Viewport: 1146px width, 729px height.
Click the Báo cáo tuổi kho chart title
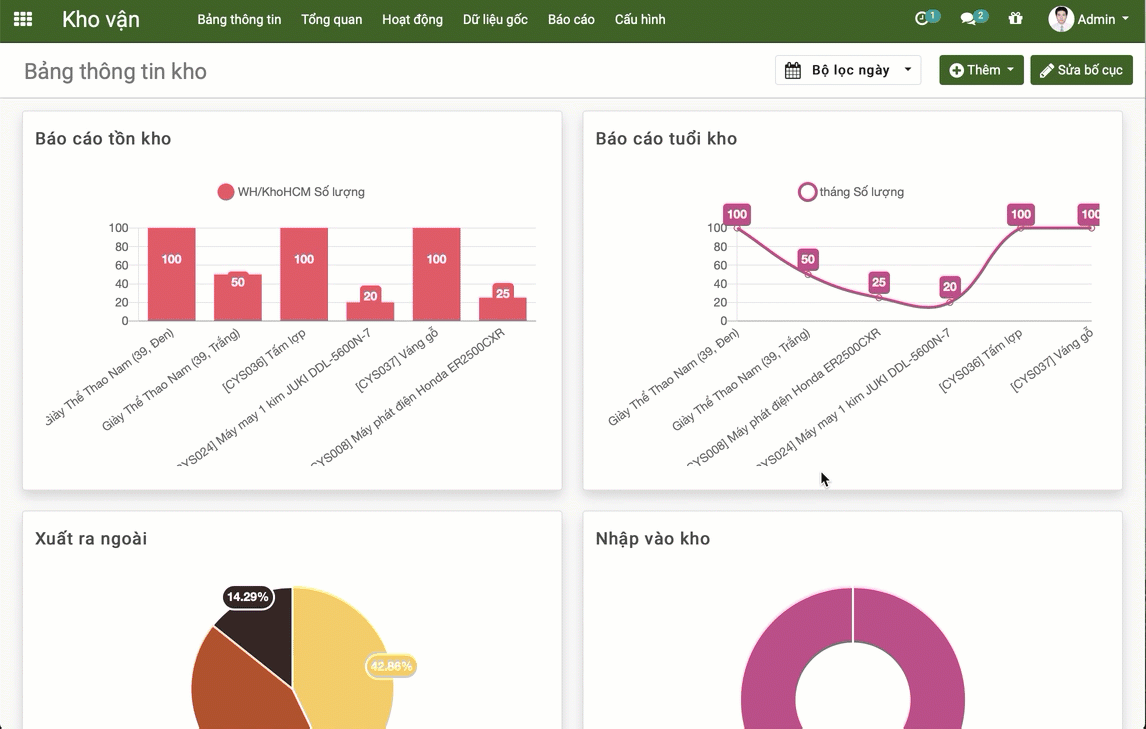click(666, 139)
